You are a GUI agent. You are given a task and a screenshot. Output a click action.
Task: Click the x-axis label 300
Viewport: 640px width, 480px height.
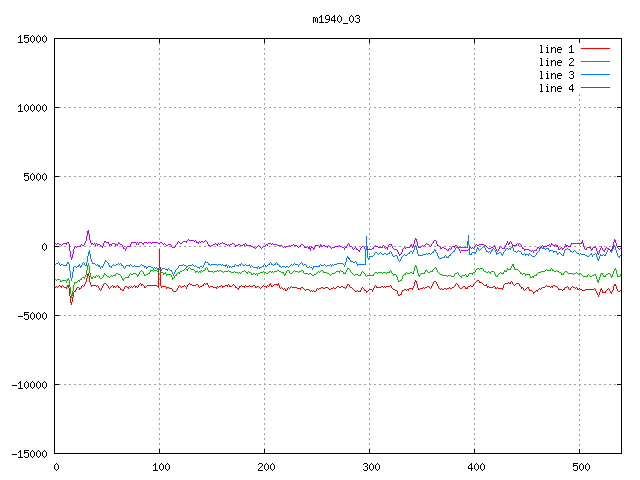pos(371,467)
